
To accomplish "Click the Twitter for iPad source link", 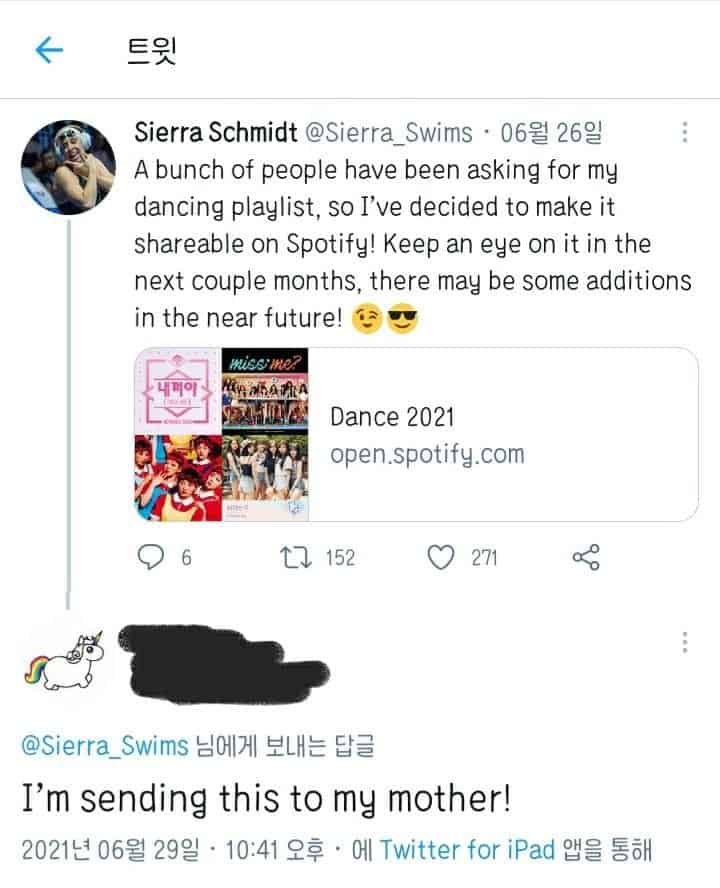I will pos(467,850).
